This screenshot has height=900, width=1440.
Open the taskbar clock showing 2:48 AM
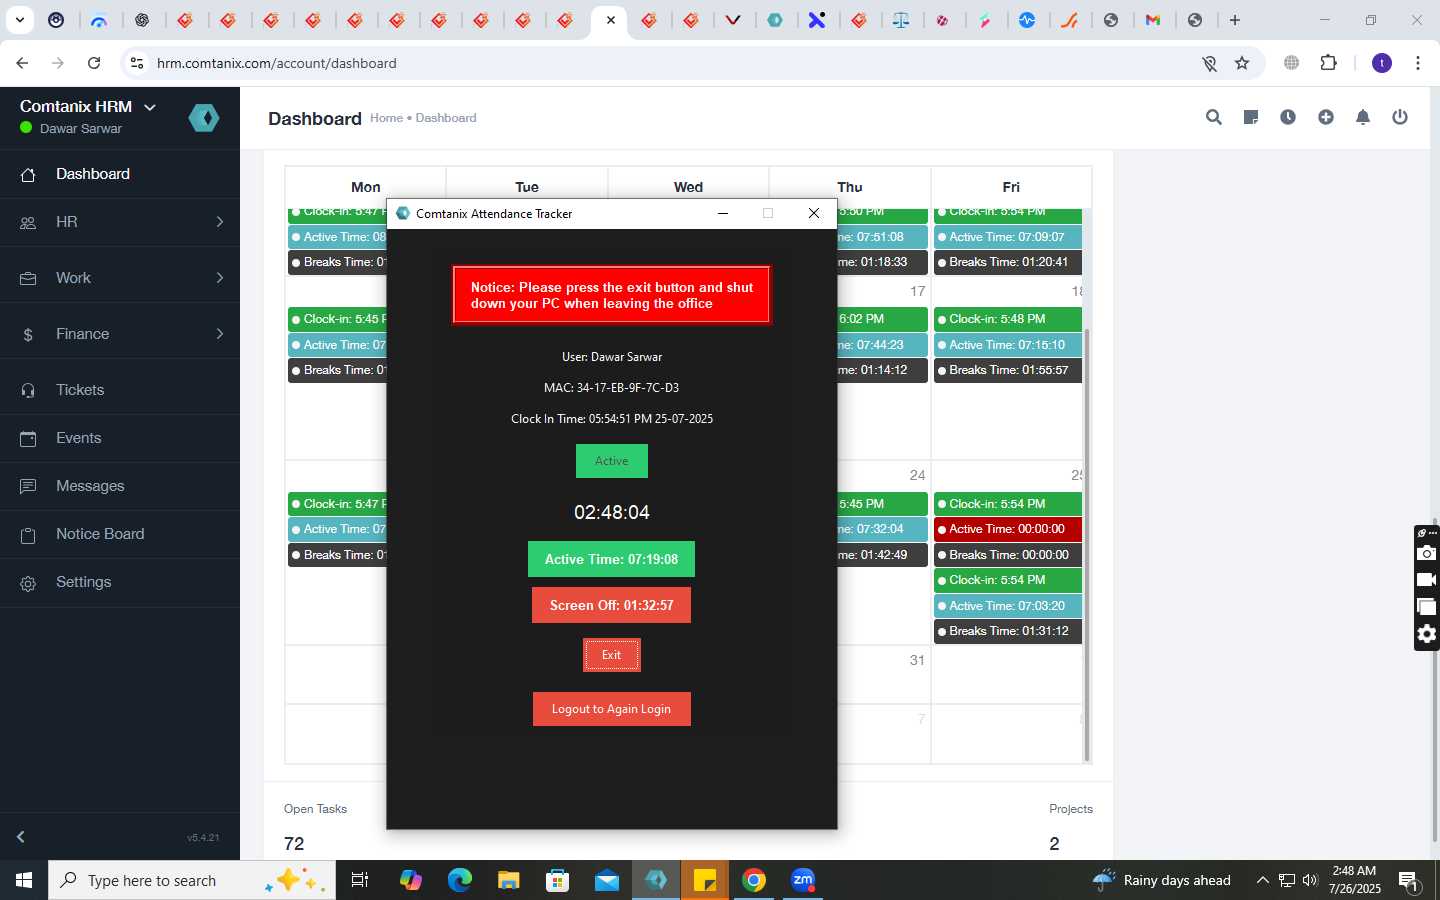tap(1354, 880)
